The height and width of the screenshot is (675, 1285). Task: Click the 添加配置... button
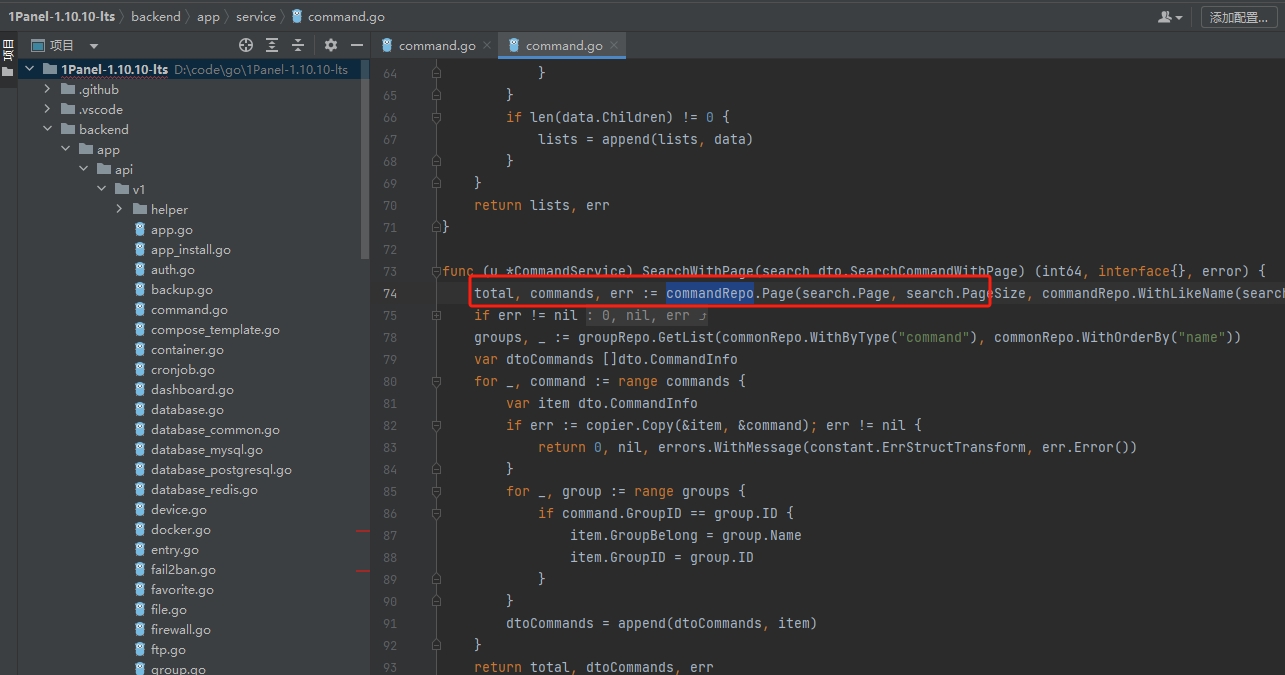point(1238,17)
